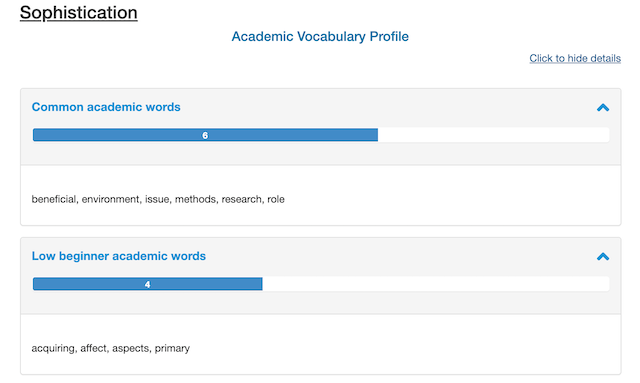Click the Academic Vocabulary Profile heading
This screenshot has height=383, width=640.
coord(320,36)
